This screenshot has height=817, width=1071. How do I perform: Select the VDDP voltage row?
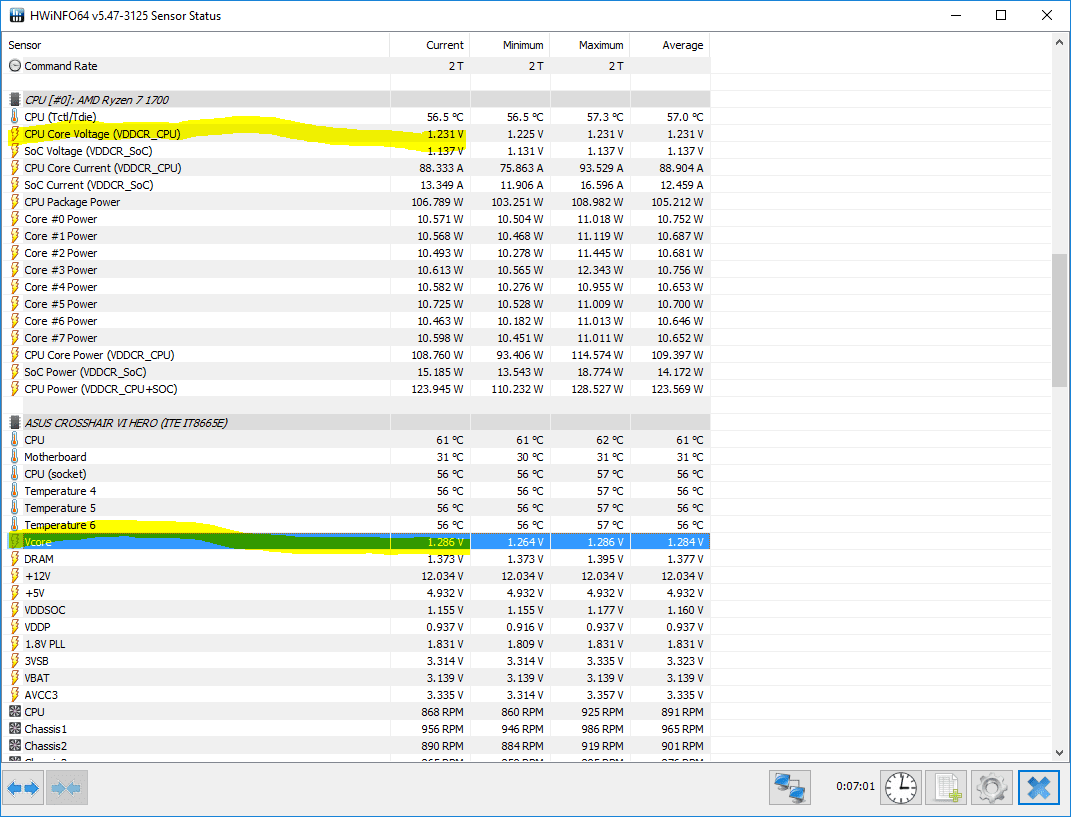point(358,627)
